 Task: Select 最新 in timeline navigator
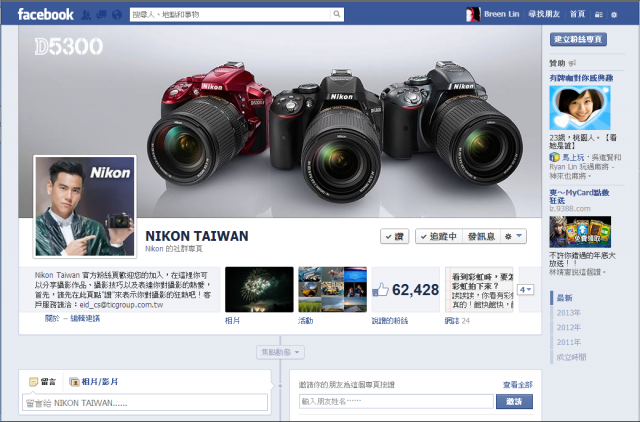click(564, 298)
